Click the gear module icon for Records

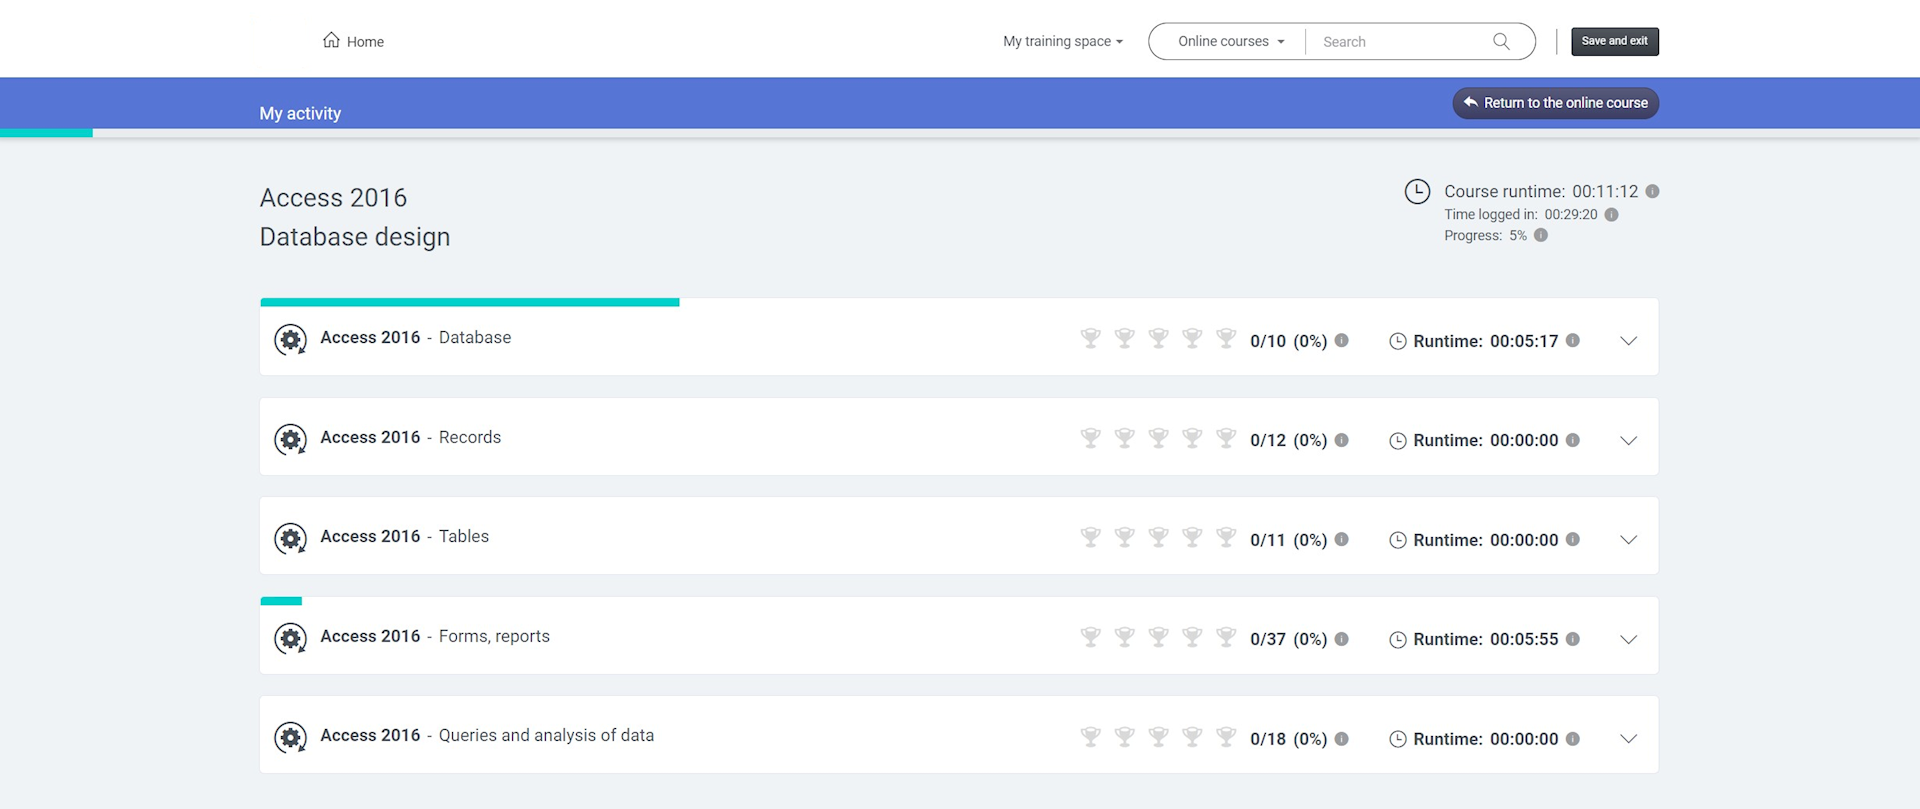pos(291,439)
